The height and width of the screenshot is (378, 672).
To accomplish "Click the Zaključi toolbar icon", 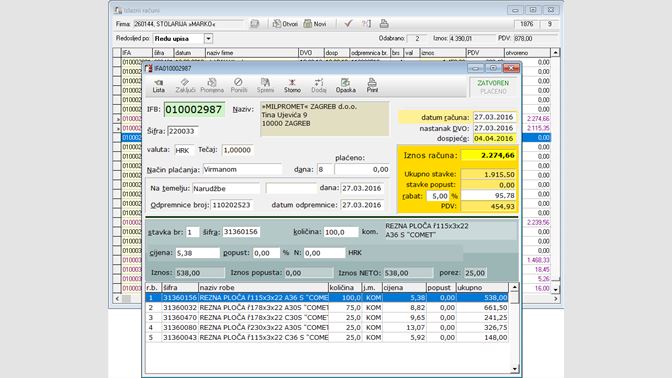I will 185,86.
